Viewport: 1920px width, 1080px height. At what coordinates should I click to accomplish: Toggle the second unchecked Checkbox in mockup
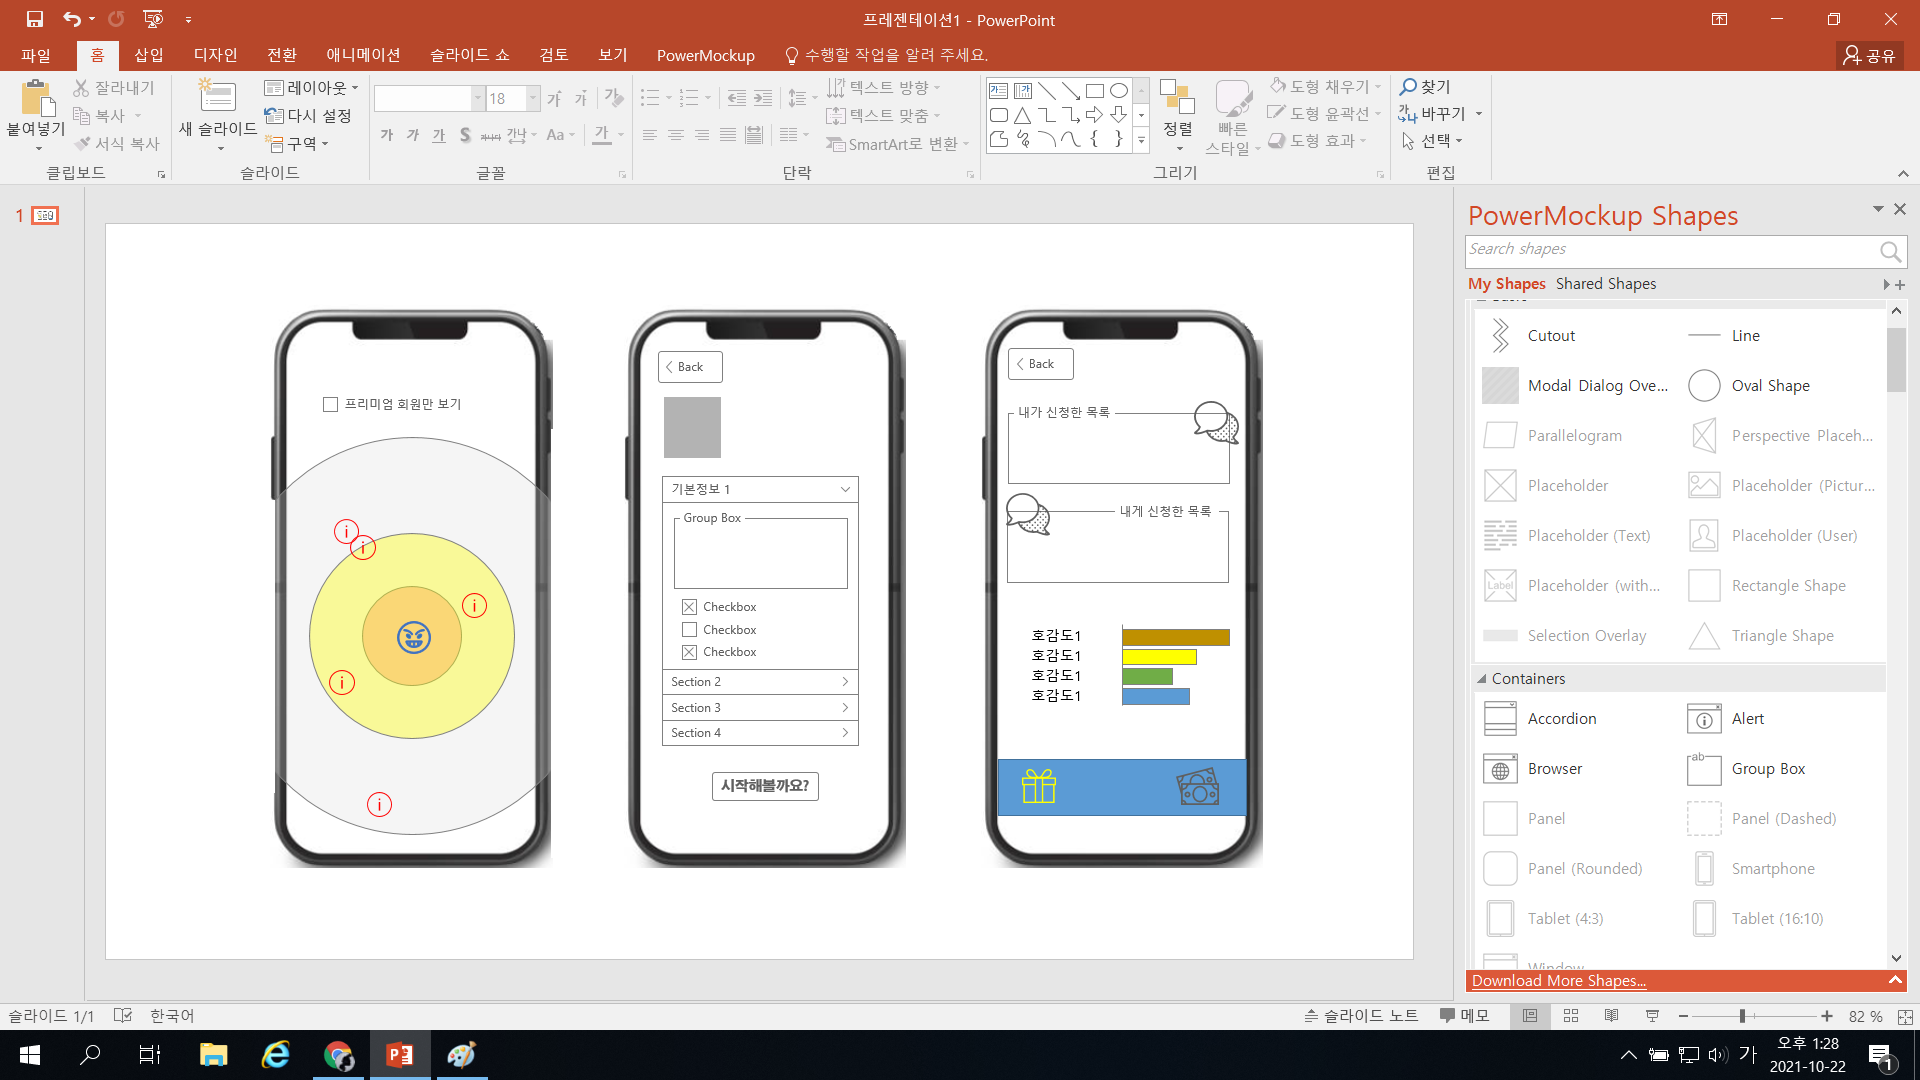[689, 629]
